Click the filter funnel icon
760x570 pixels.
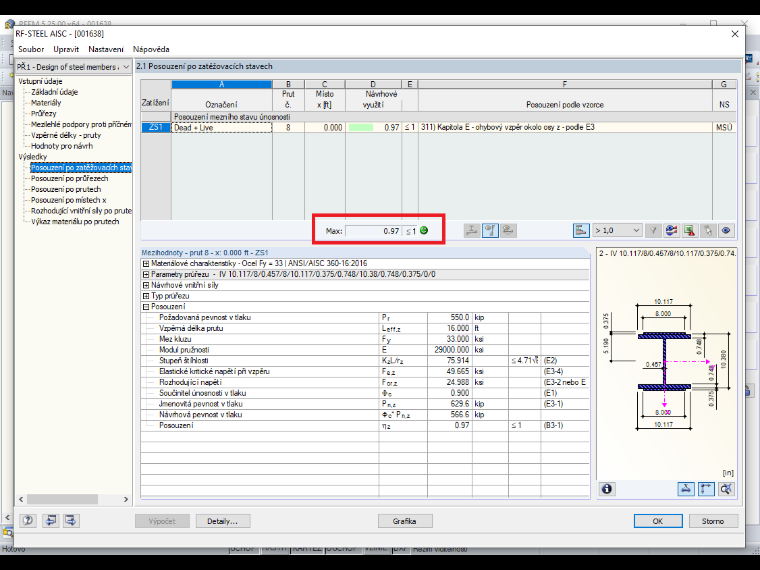(653, 231)
